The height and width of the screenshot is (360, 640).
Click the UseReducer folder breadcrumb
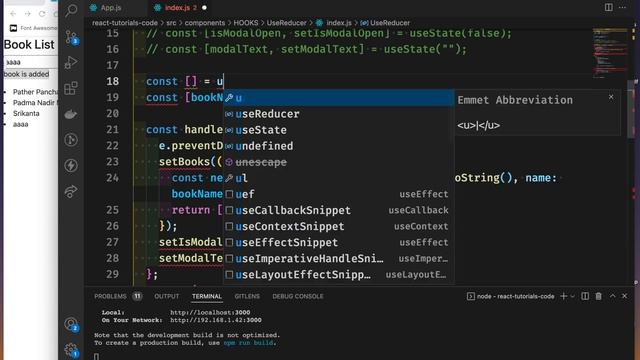coord(287,23)
